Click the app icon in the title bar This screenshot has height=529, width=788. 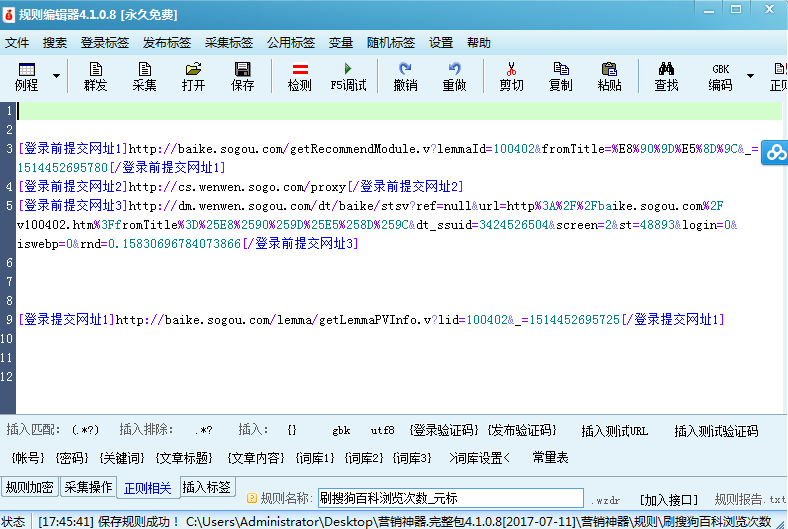(9, 15)
